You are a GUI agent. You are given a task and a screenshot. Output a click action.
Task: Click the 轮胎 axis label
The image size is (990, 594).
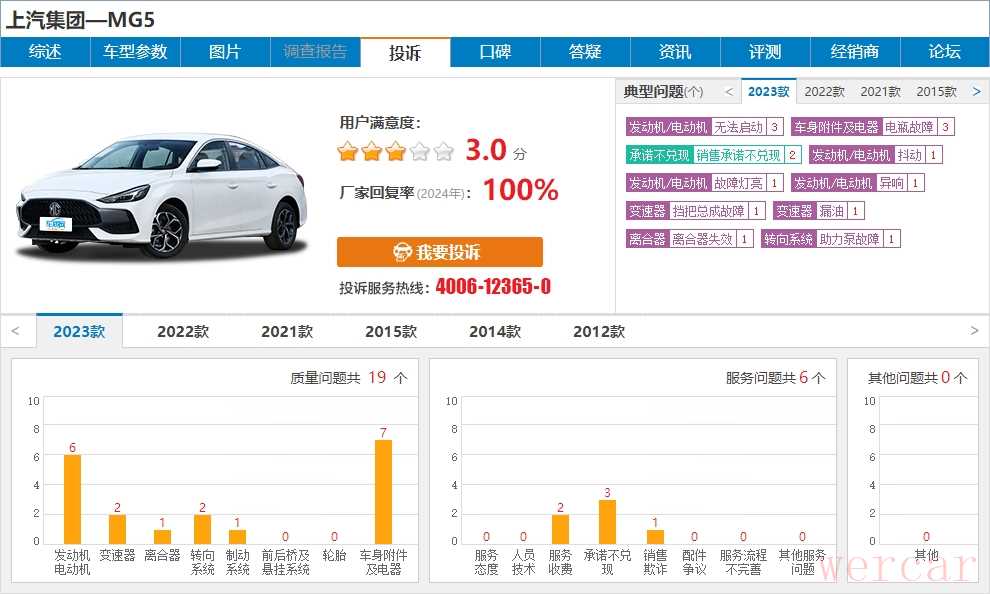(x=334, y=555)
